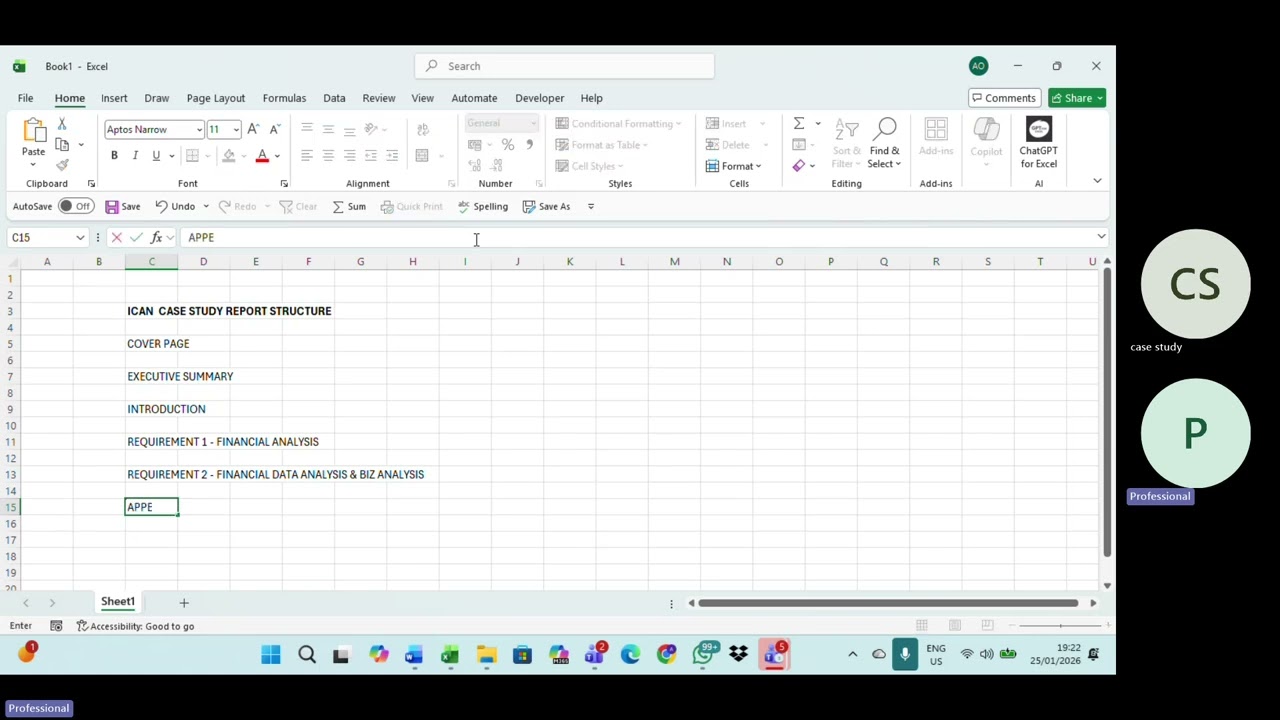Screen dimensions: 1280x720
Task: Open the Windows Start menu
Action: (x=271, y=655)
